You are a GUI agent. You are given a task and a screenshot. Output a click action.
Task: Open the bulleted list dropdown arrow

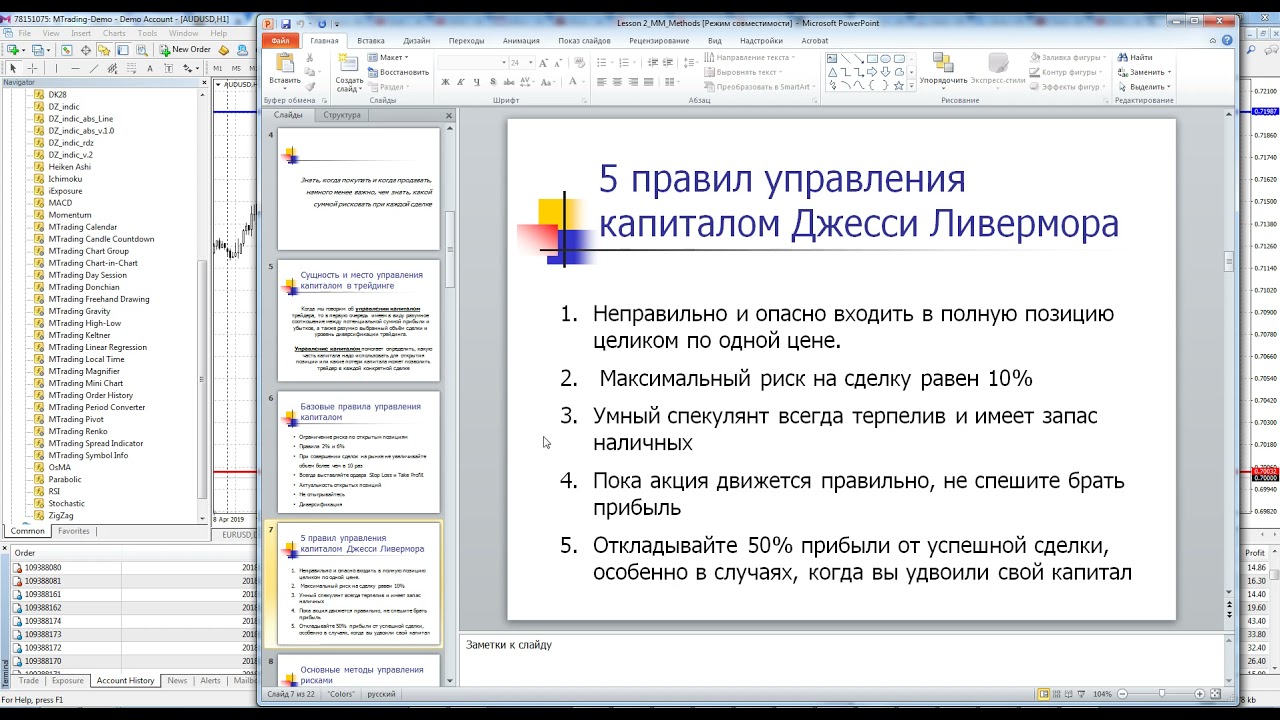tap(612, 62)
